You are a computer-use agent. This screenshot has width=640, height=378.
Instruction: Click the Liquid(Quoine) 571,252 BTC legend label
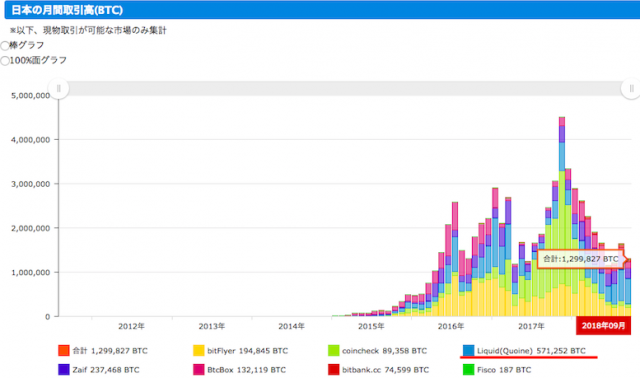click(531, 351)
